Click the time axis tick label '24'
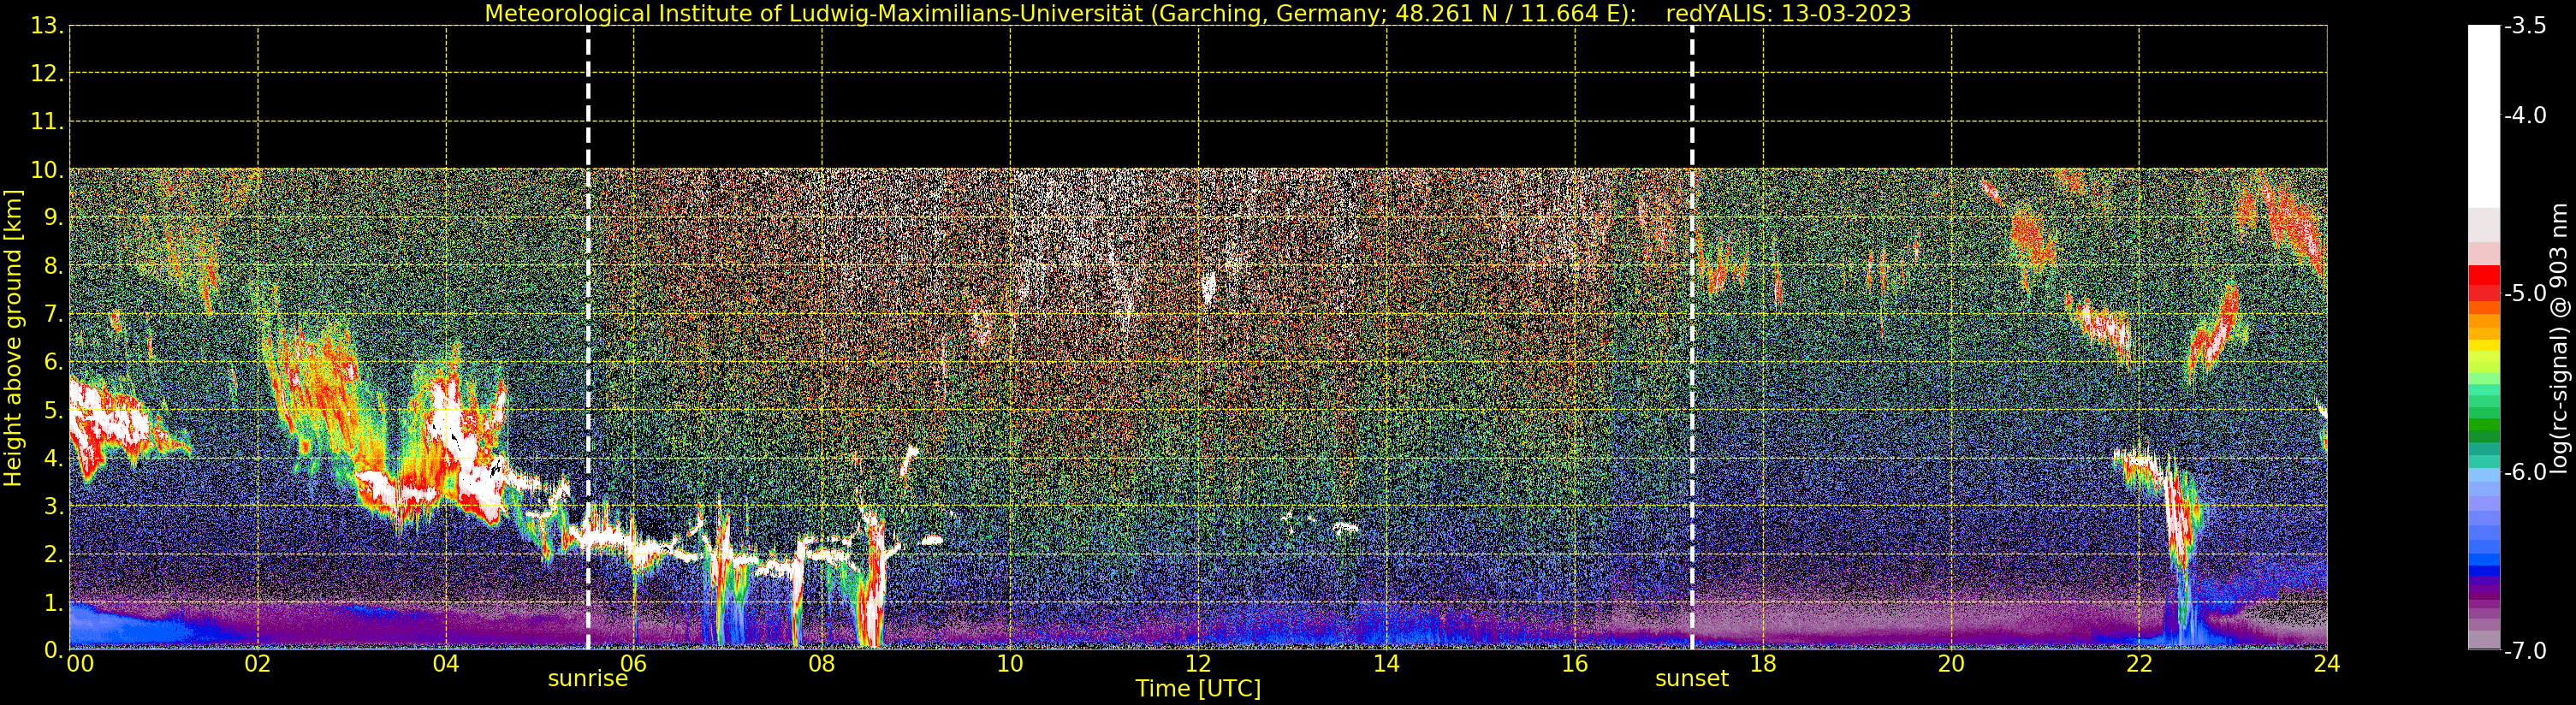The width and height of the screenshot is (2576, 705). click(2327, 664)
